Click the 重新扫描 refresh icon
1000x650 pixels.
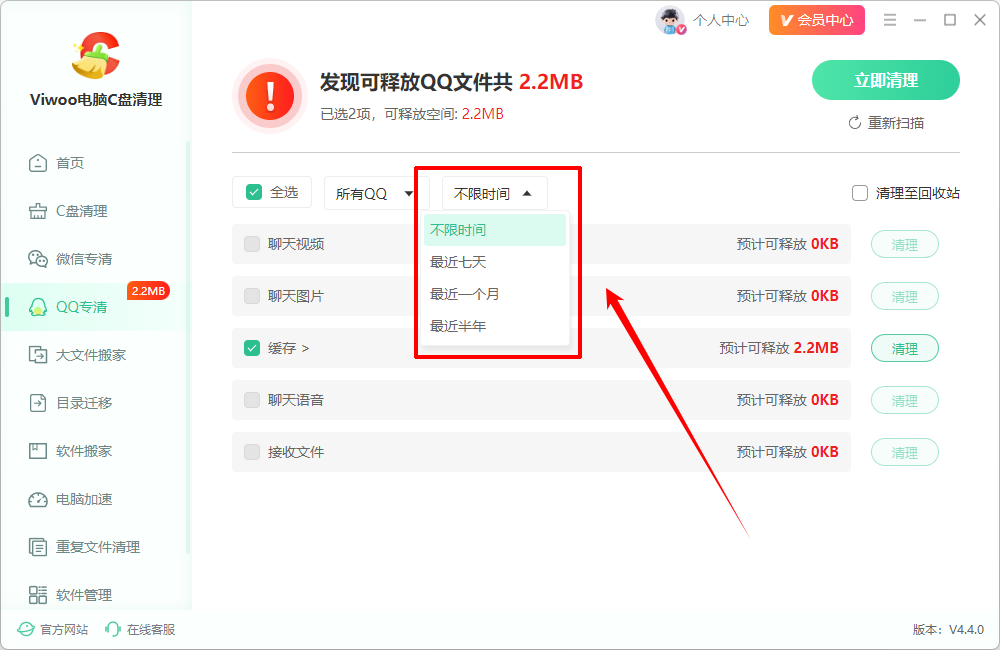(855, 123)
